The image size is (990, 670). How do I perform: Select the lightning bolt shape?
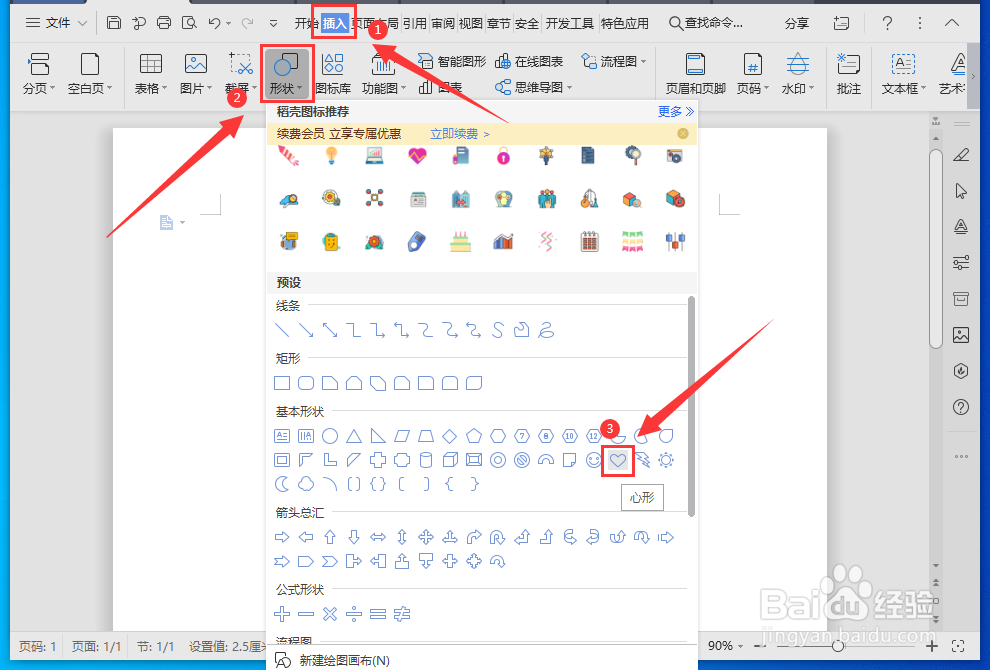[x=642, y=460]
